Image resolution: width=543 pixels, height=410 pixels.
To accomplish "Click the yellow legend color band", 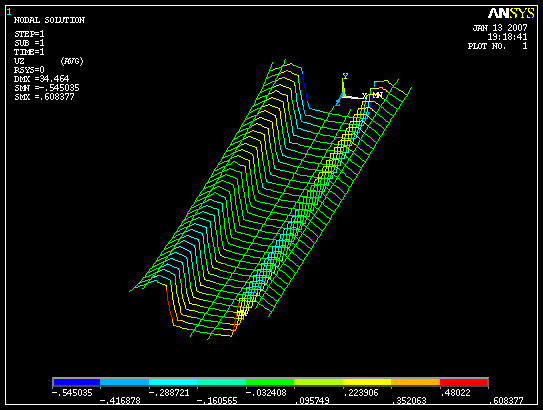I will pos(367,382).
